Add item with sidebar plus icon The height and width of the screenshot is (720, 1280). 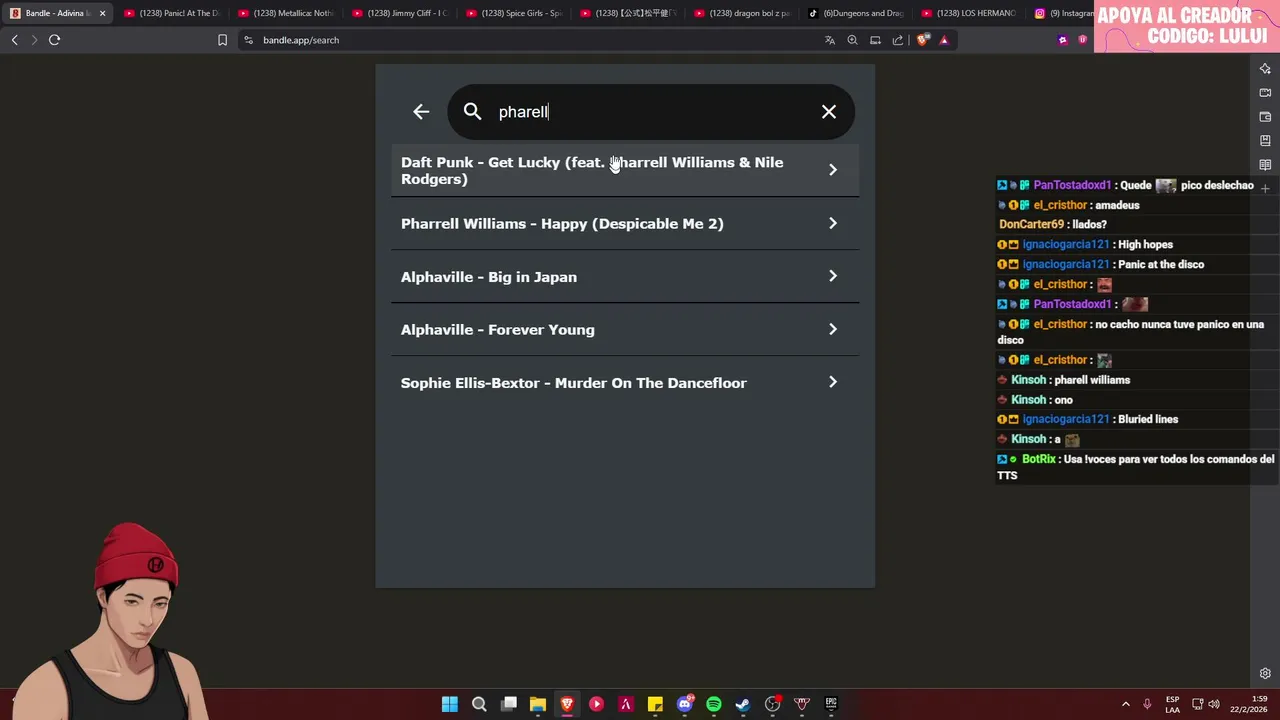point(1265,188)
